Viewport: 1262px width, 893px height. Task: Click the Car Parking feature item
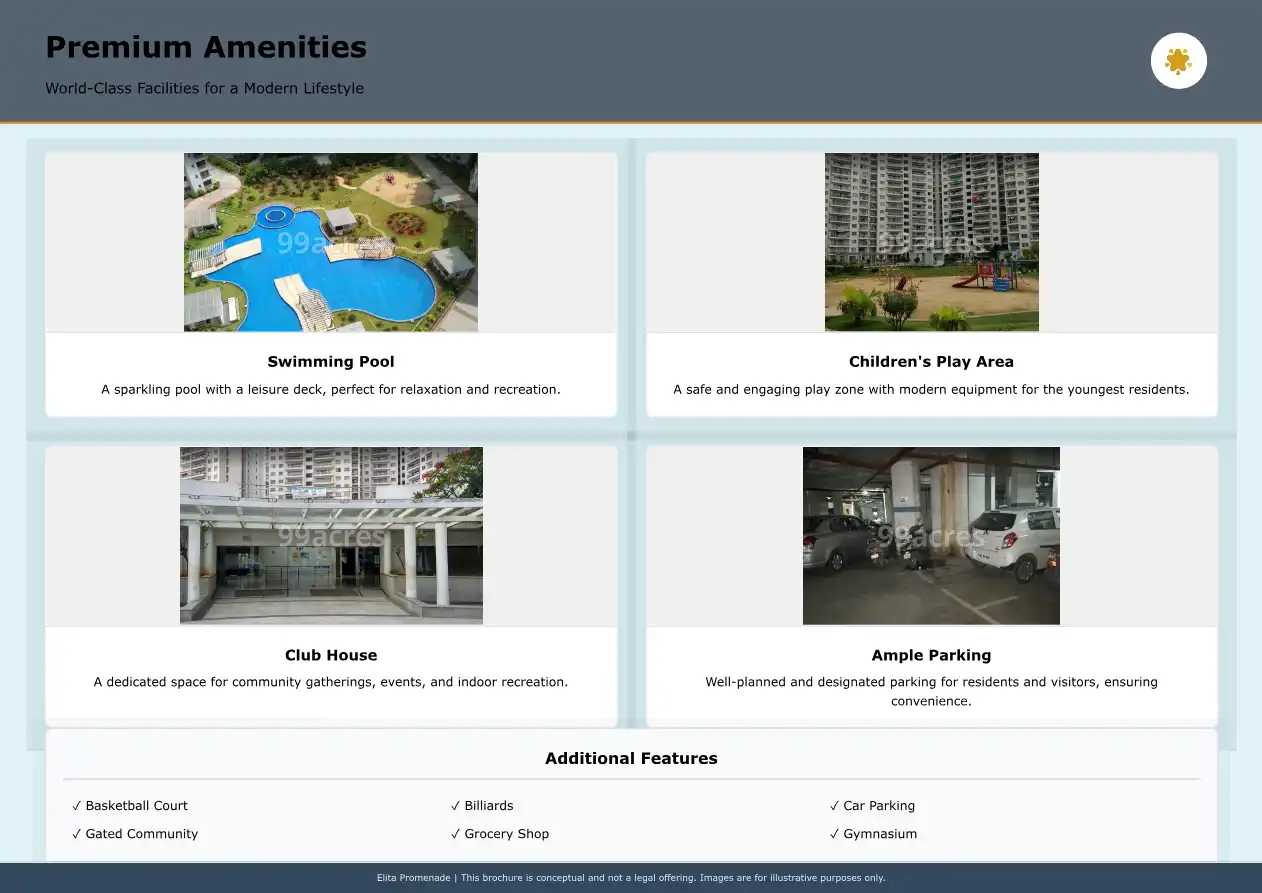pos(872,806)
